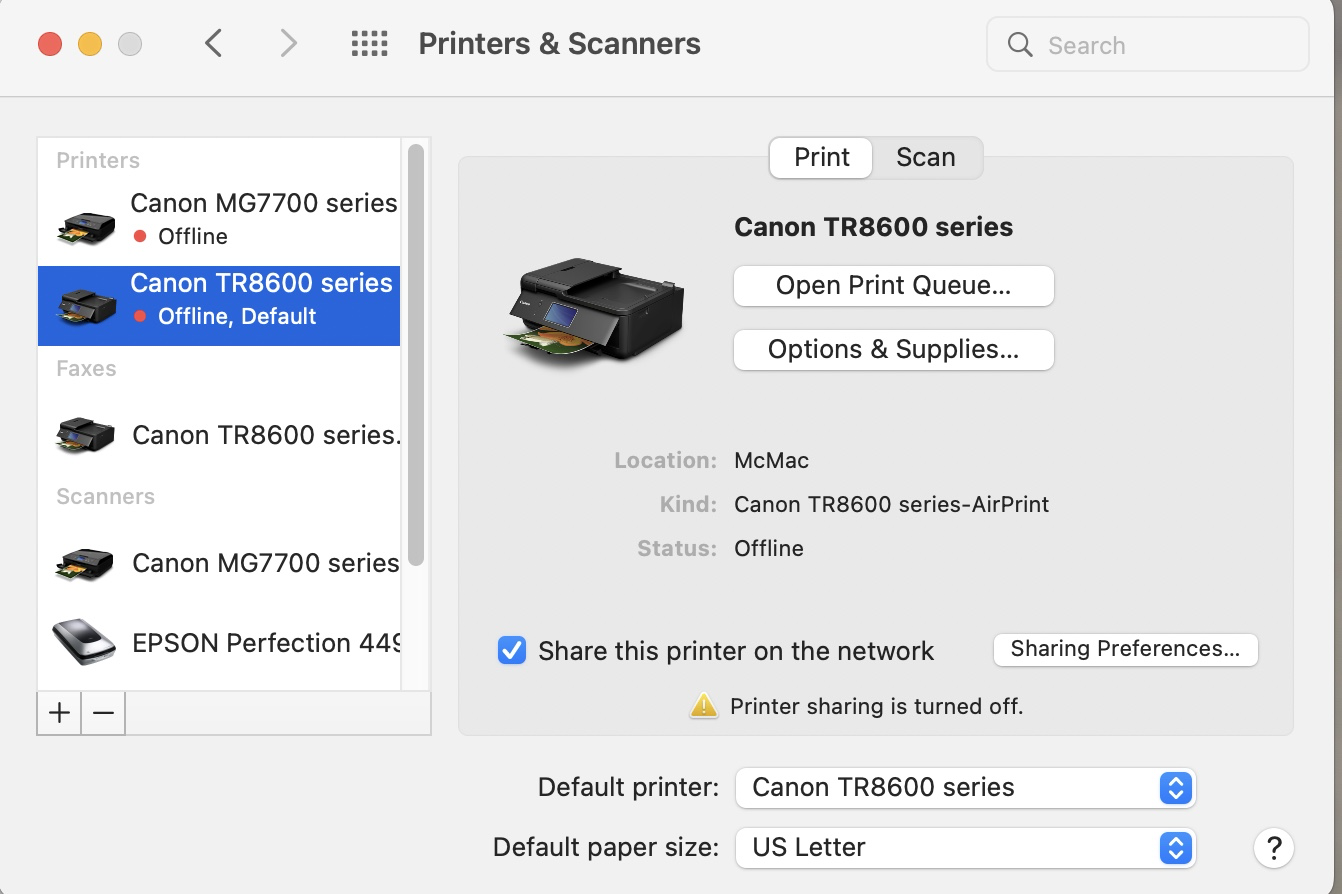Click Options & Supplies button
The width and height of the screenshot is (1342, 894).
[893, 350]
